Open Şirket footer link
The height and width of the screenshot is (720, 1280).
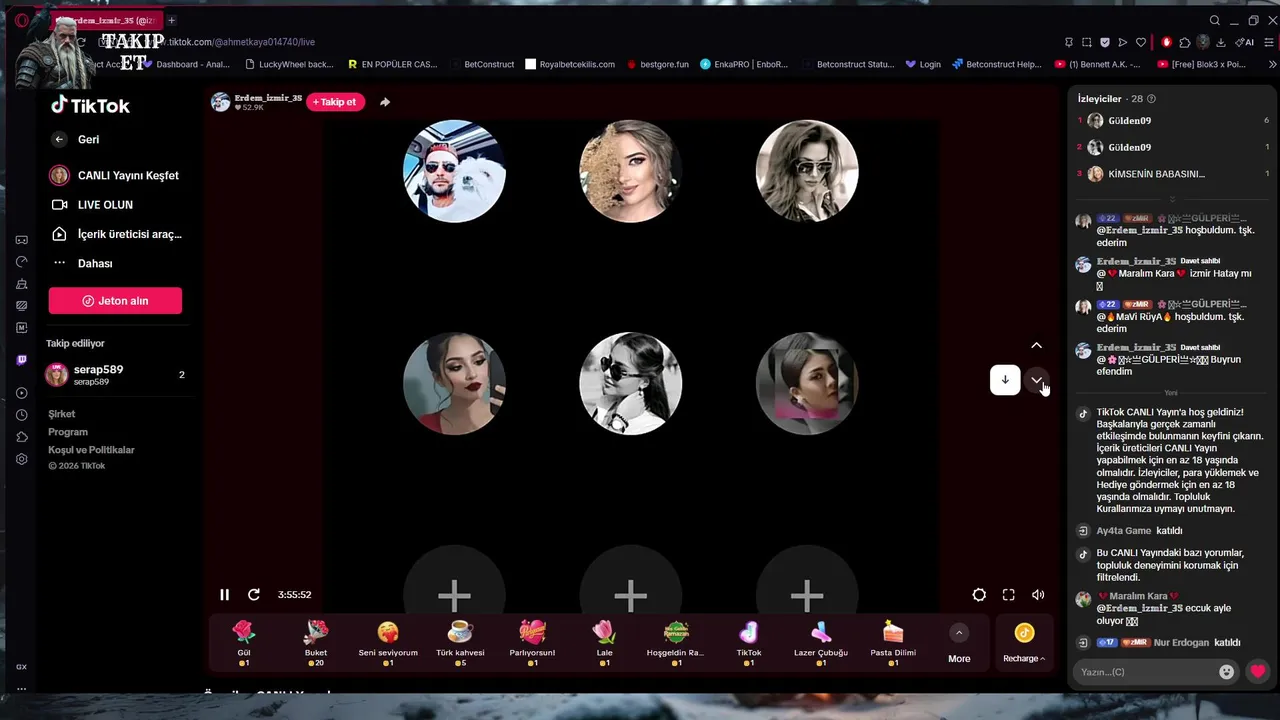pos(62,414)
